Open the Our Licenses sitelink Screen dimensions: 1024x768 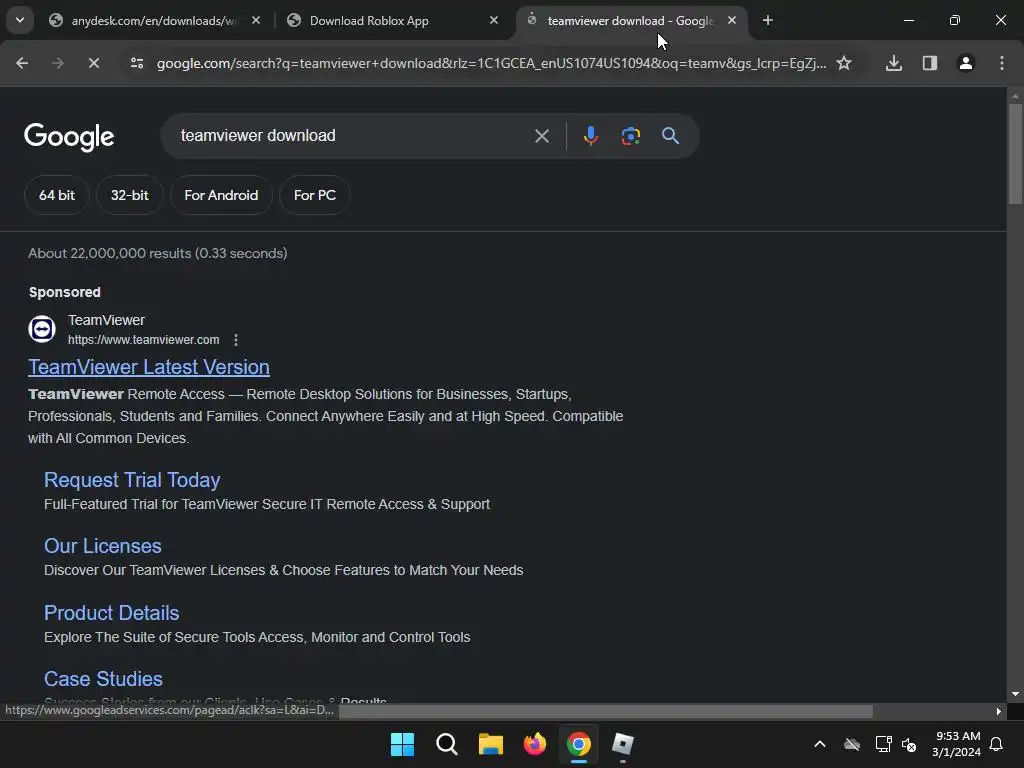(103, 546)
